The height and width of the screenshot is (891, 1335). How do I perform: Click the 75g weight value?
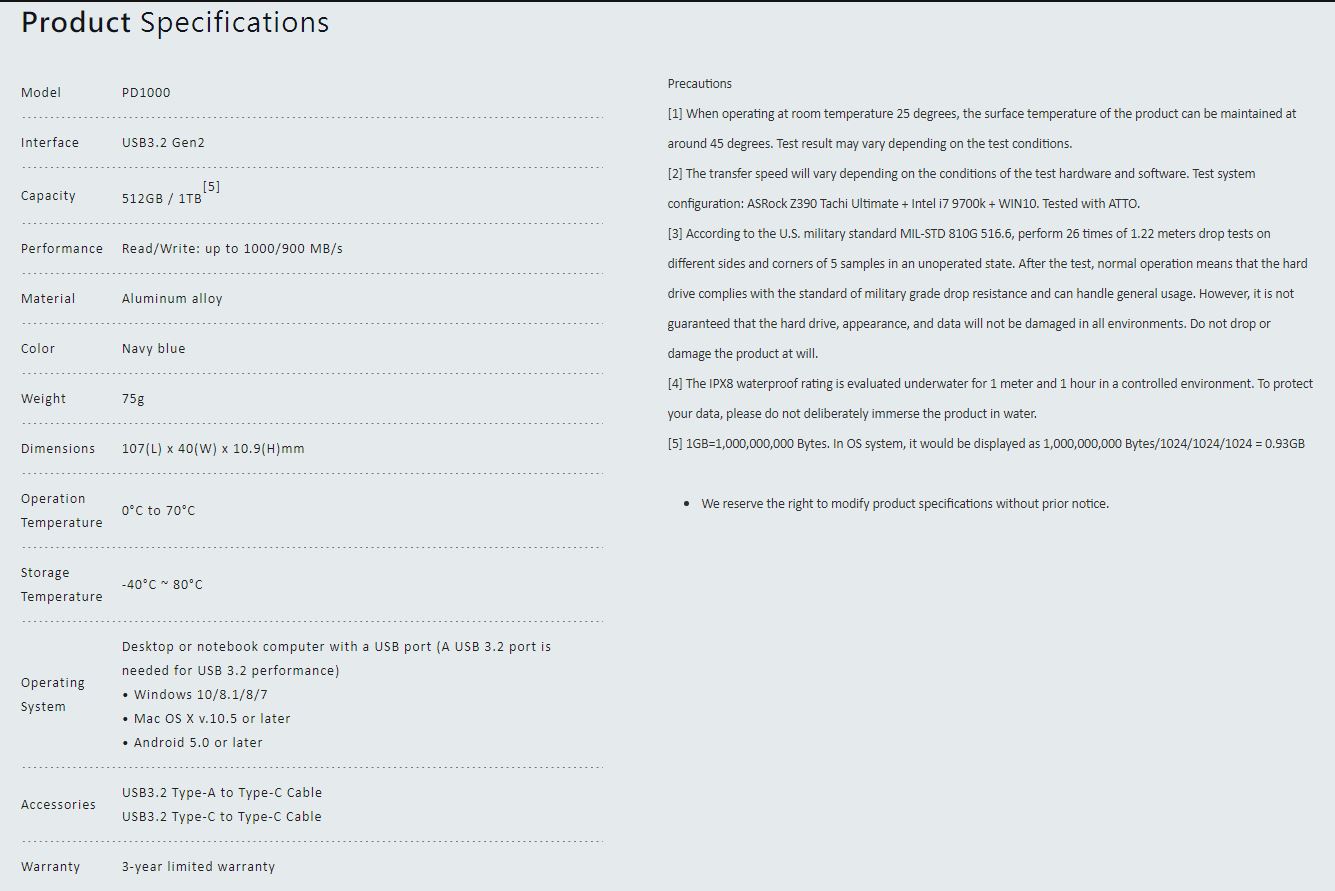[133, 399]
